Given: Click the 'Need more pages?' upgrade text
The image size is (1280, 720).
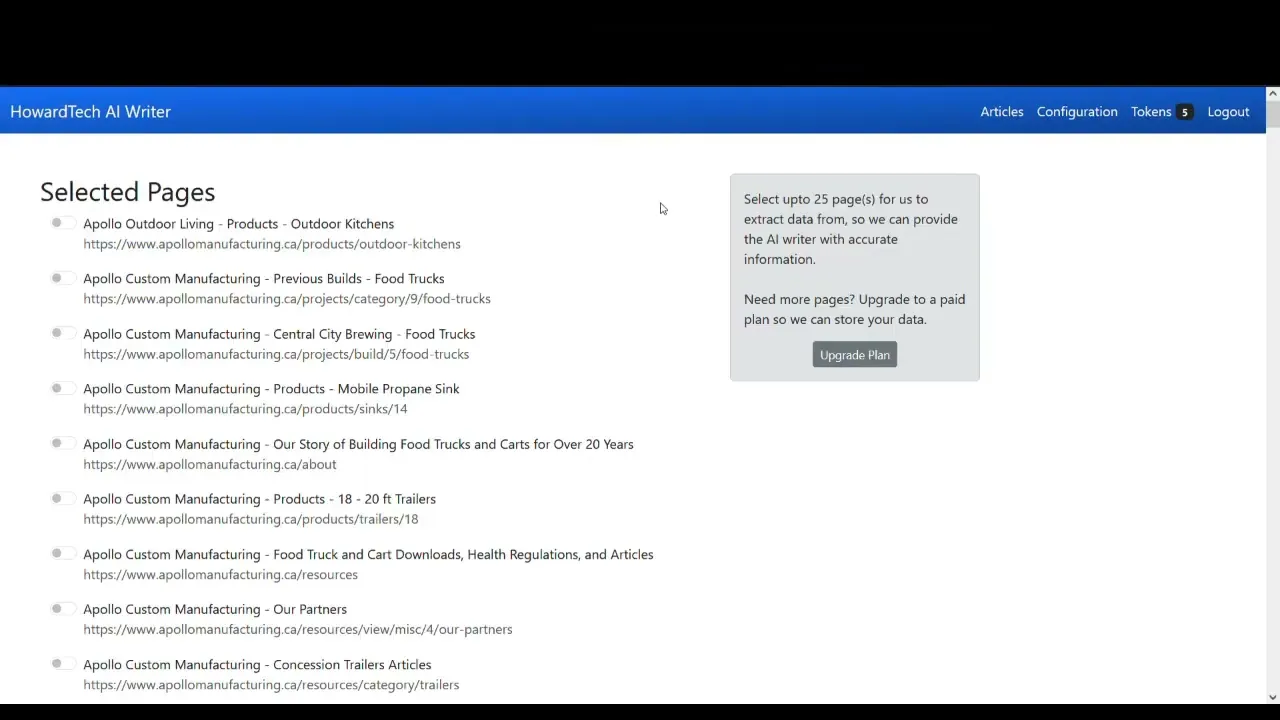Looking at the screenshot, I should 854,309.
